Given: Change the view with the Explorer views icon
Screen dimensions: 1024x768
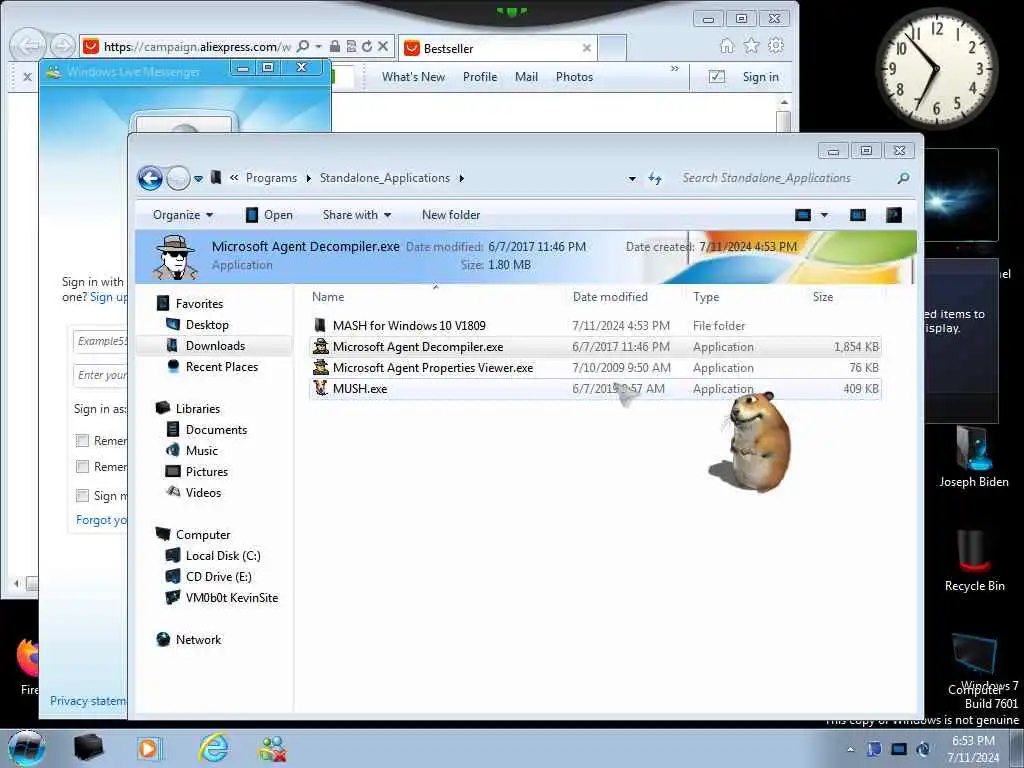Looking at the screenshot, I should coord(803,215).
